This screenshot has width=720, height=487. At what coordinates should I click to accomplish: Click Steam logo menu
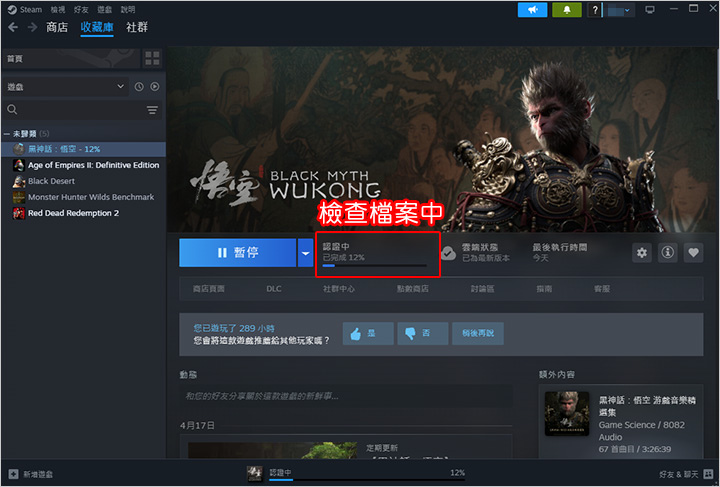pyautogui.click(x=25, y=10)
